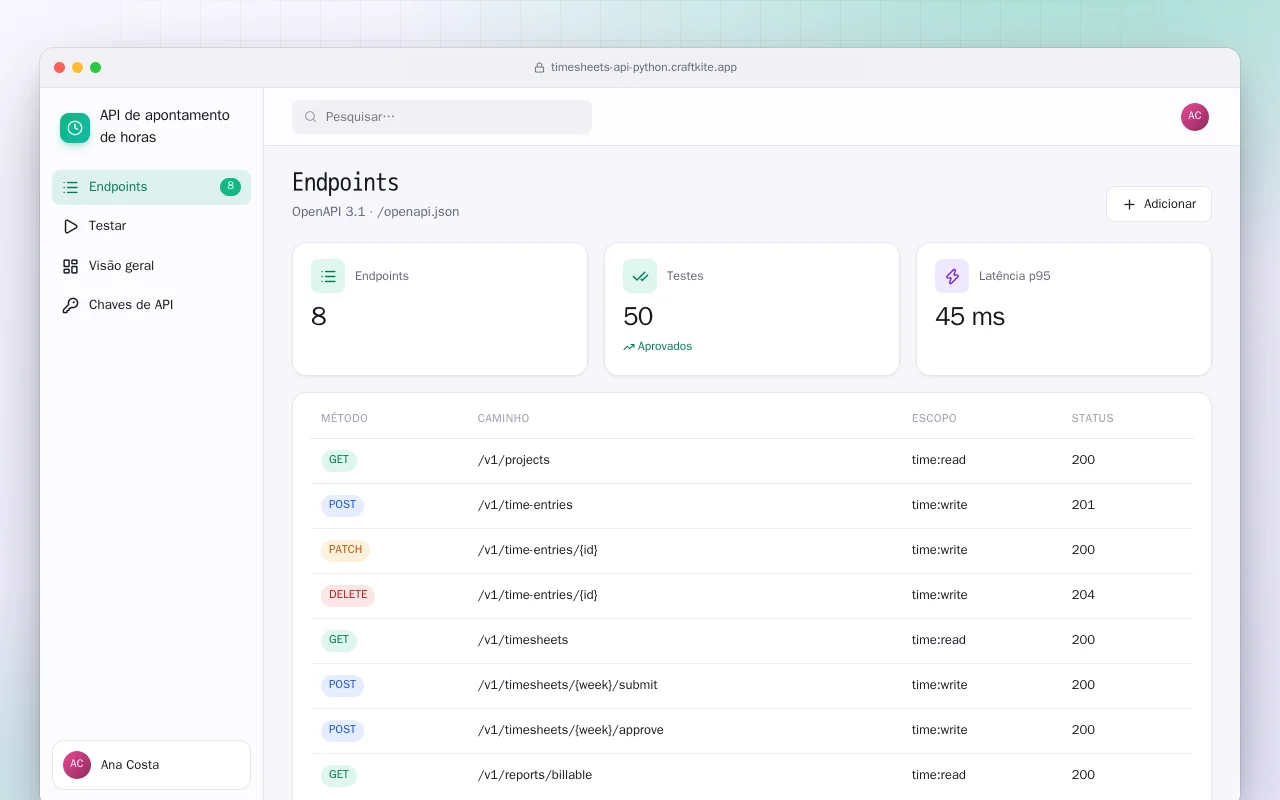The height and width of the screenshot is (800, 1280).
Task: Click the /v1/timesheets/{week}/submit path
Action: [x=568, y=685]
